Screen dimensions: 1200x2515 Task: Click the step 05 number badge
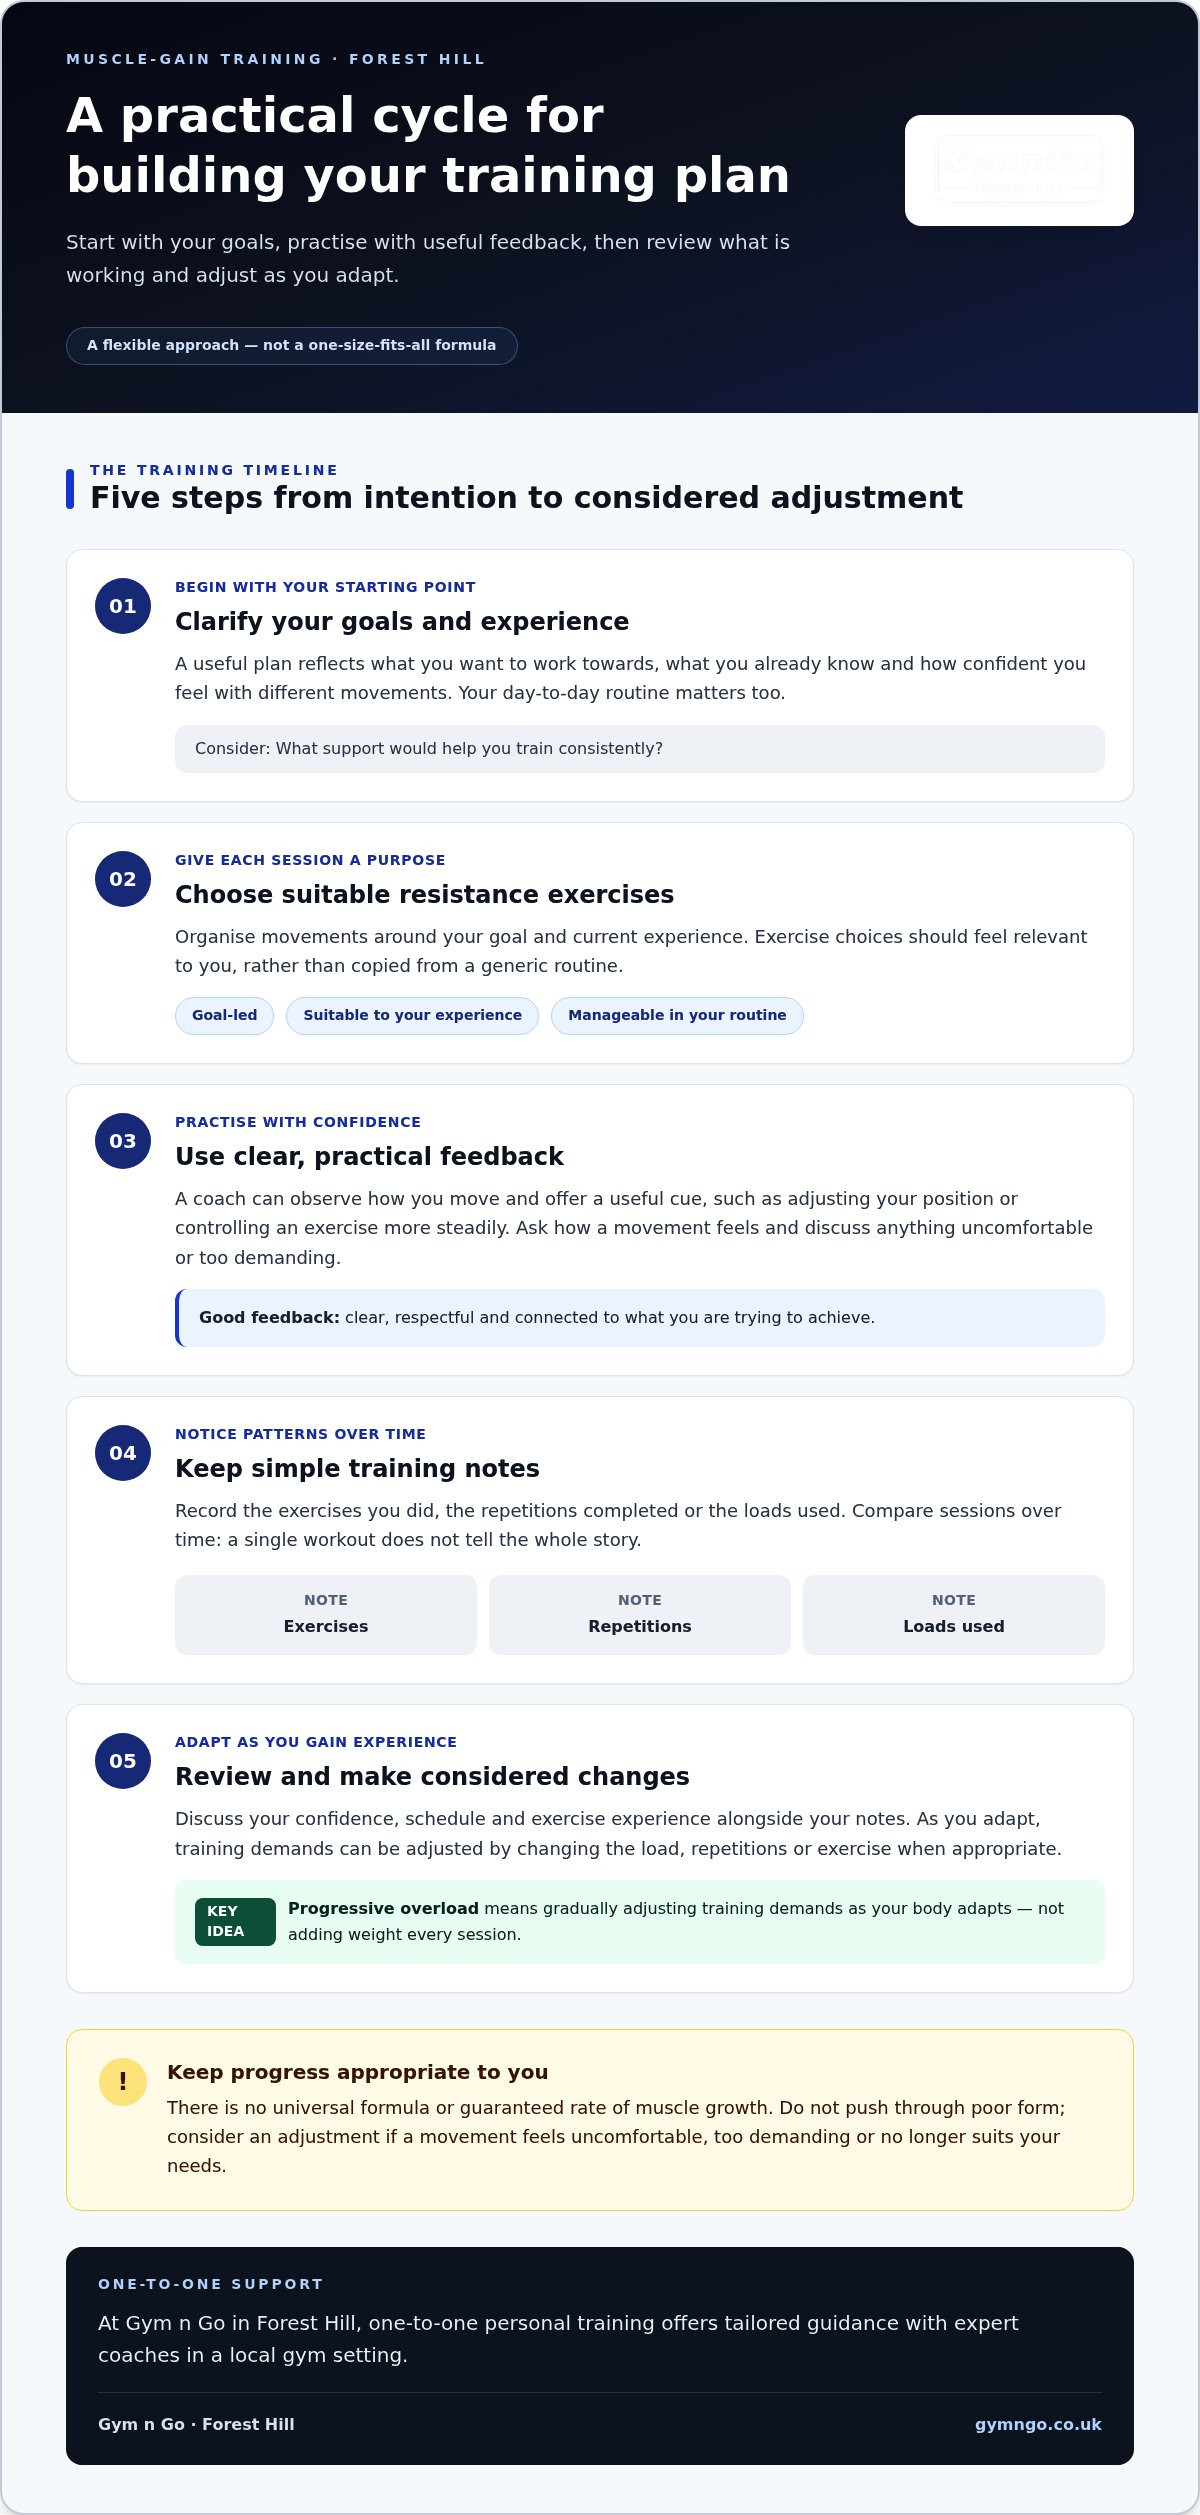pos(123,1761)
